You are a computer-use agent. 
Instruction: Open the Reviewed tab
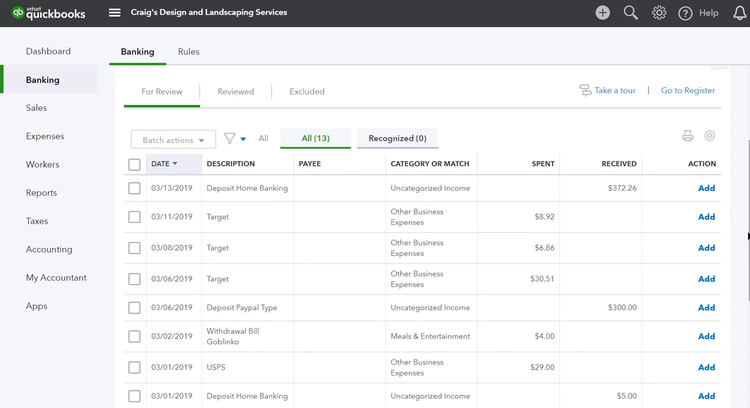tap(236, 91)
